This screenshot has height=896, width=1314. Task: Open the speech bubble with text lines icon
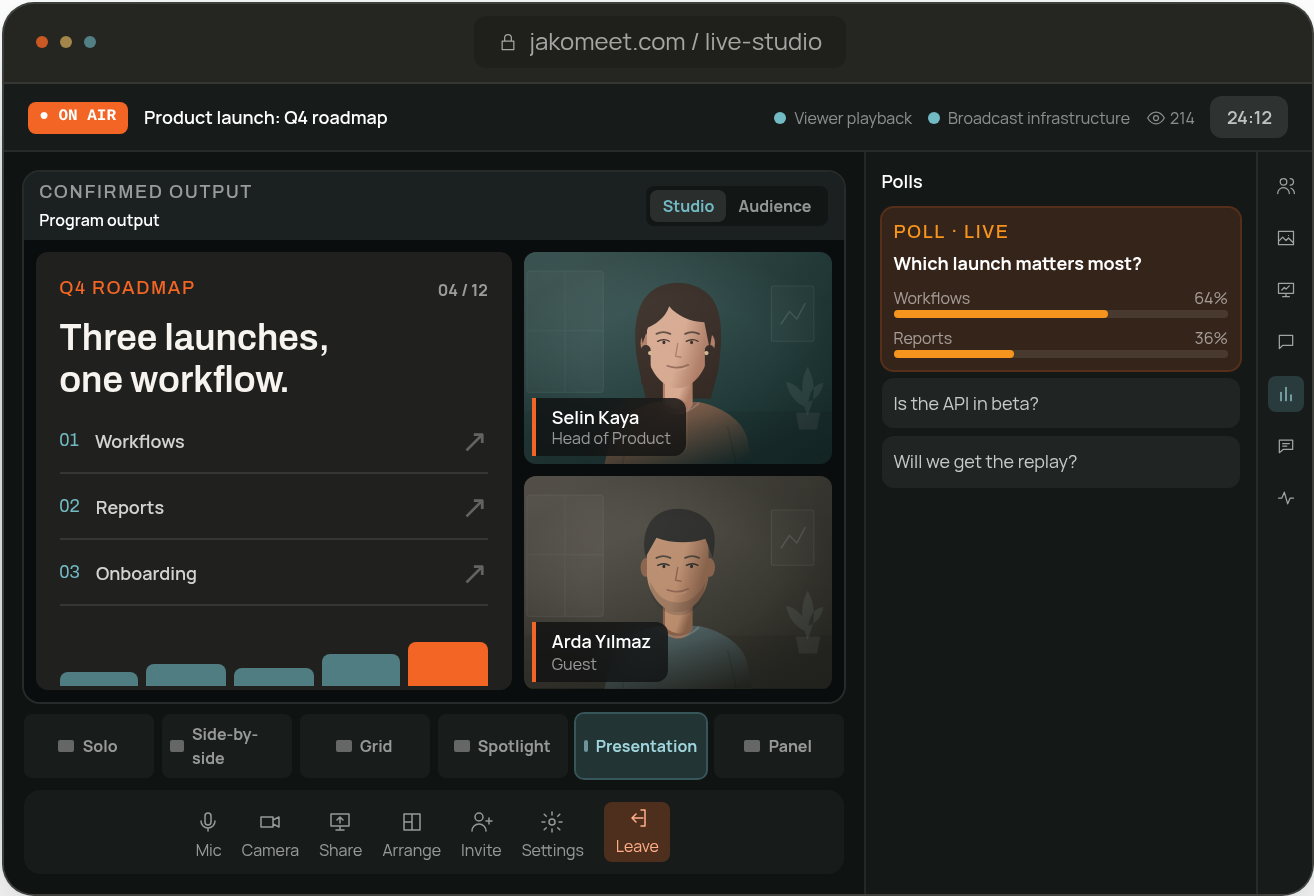pyautogui.click(x=1286, y=446)
